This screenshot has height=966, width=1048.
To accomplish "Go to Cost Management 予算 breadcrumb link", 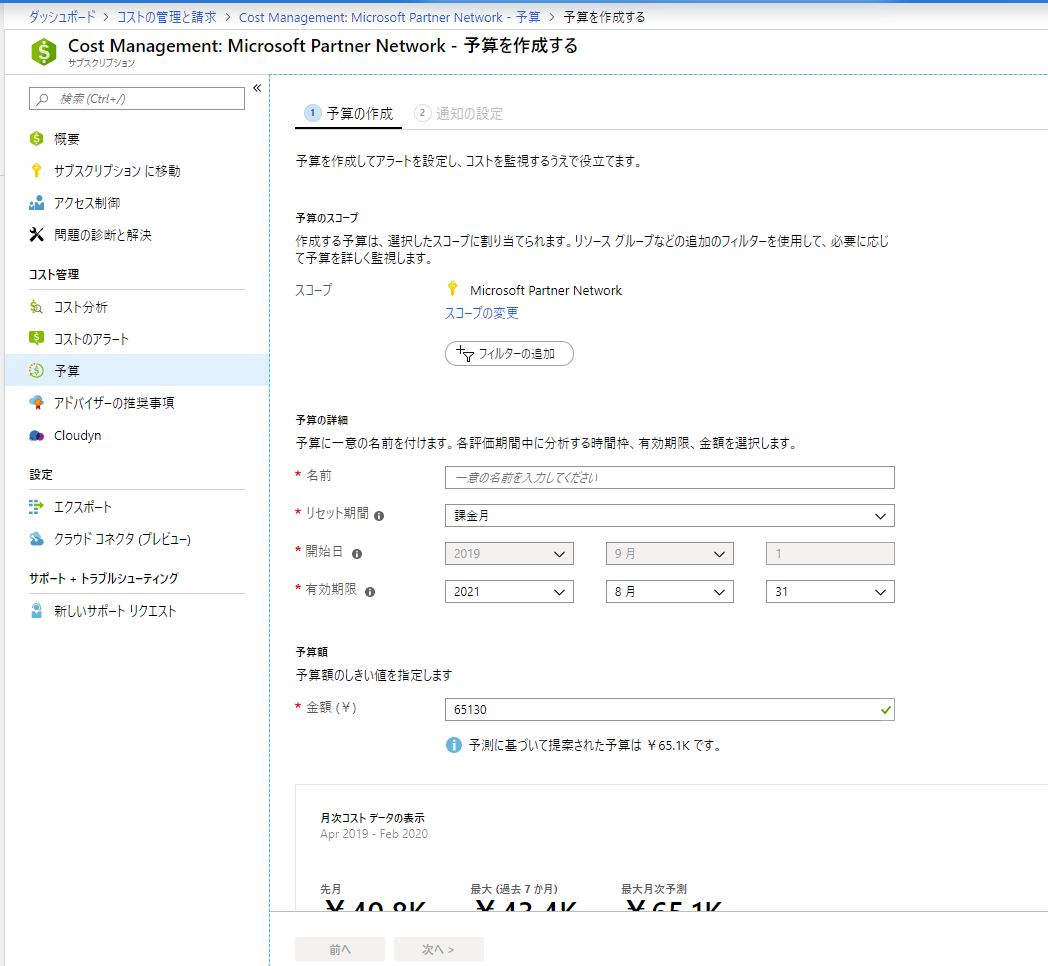I will [x=390, y=17].
